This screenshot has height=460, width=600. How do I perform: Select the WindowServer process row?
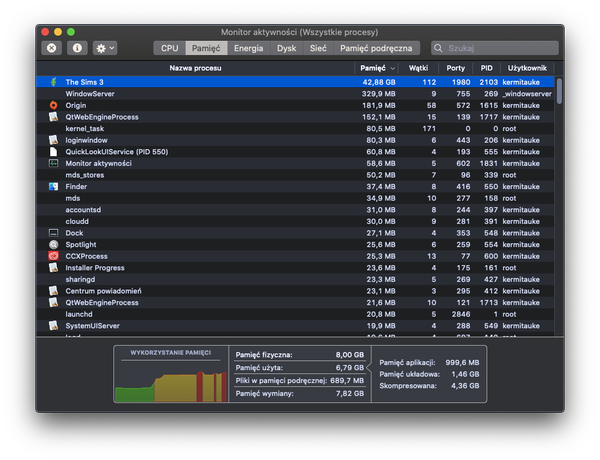295,94
